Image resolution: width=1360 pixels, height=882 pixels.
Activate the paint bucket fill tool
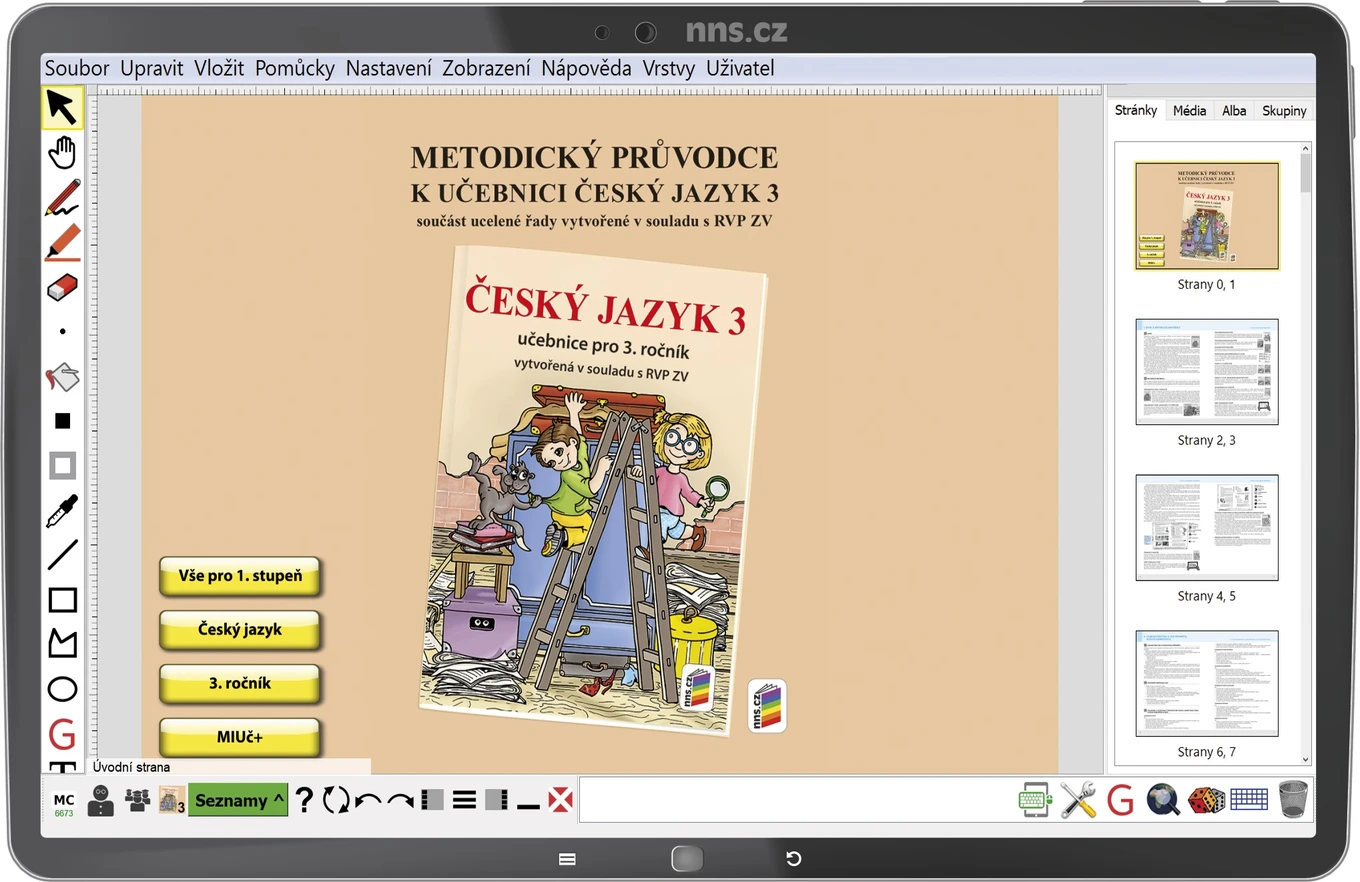pos(62,377)
